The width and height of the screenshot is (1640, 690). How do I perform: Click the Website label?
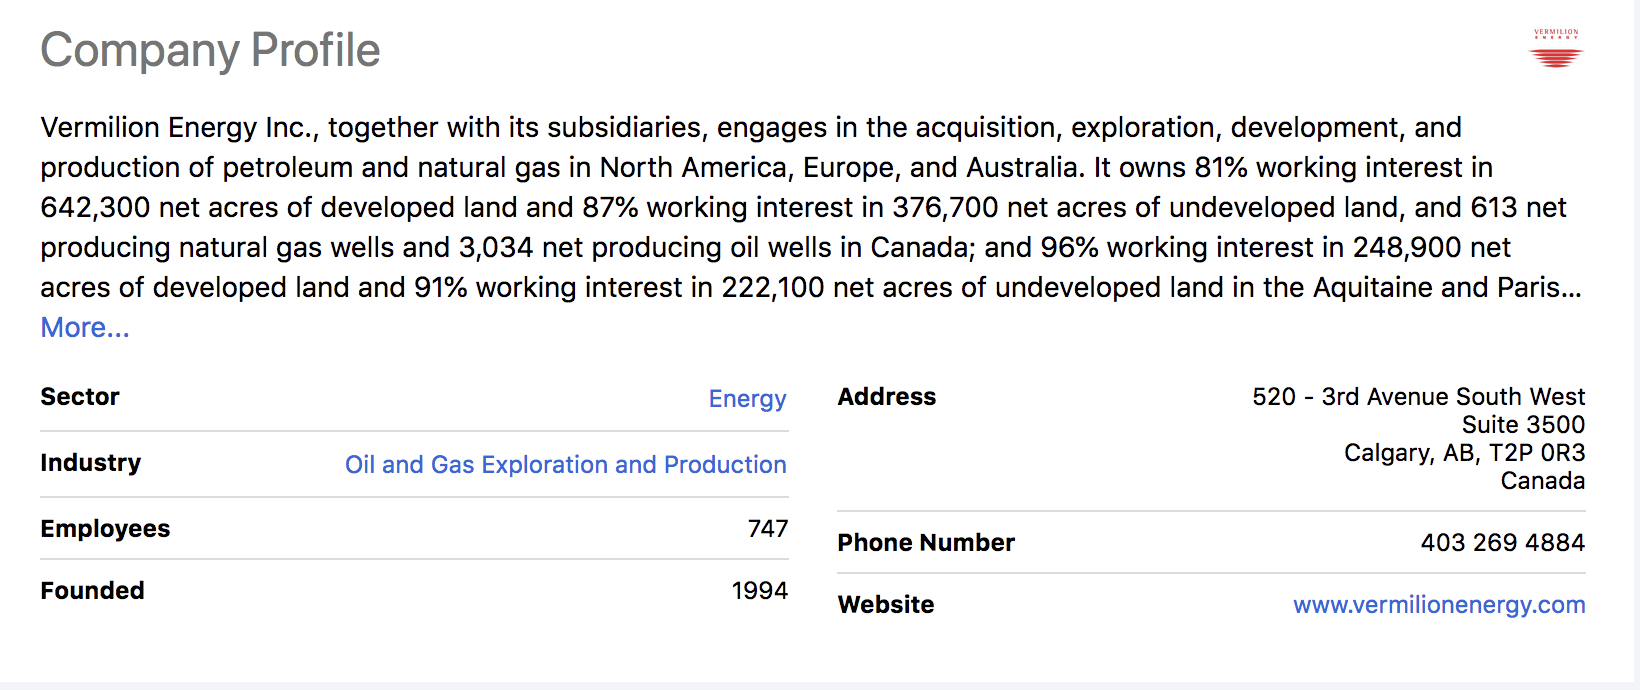[x=885, y=605]
